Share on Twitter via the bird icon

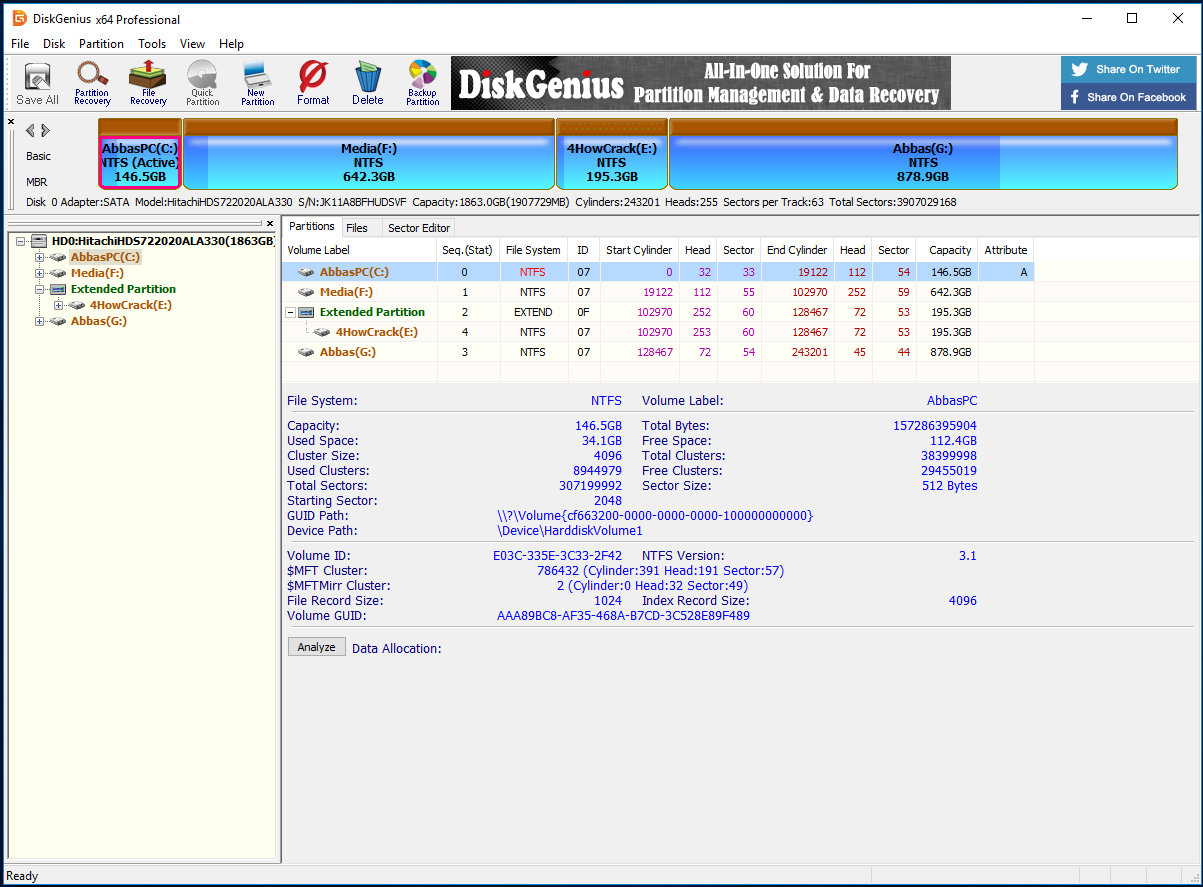pos(1079,69)
